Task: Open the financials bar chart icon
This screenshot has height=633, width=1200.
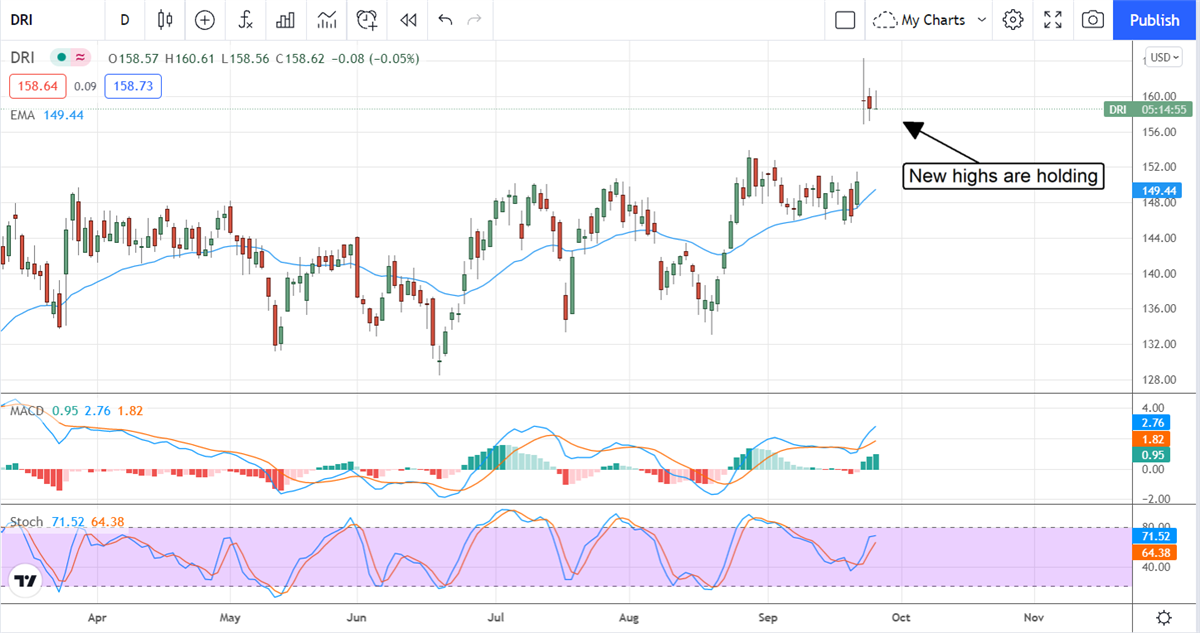Action: tap(285, 20)
